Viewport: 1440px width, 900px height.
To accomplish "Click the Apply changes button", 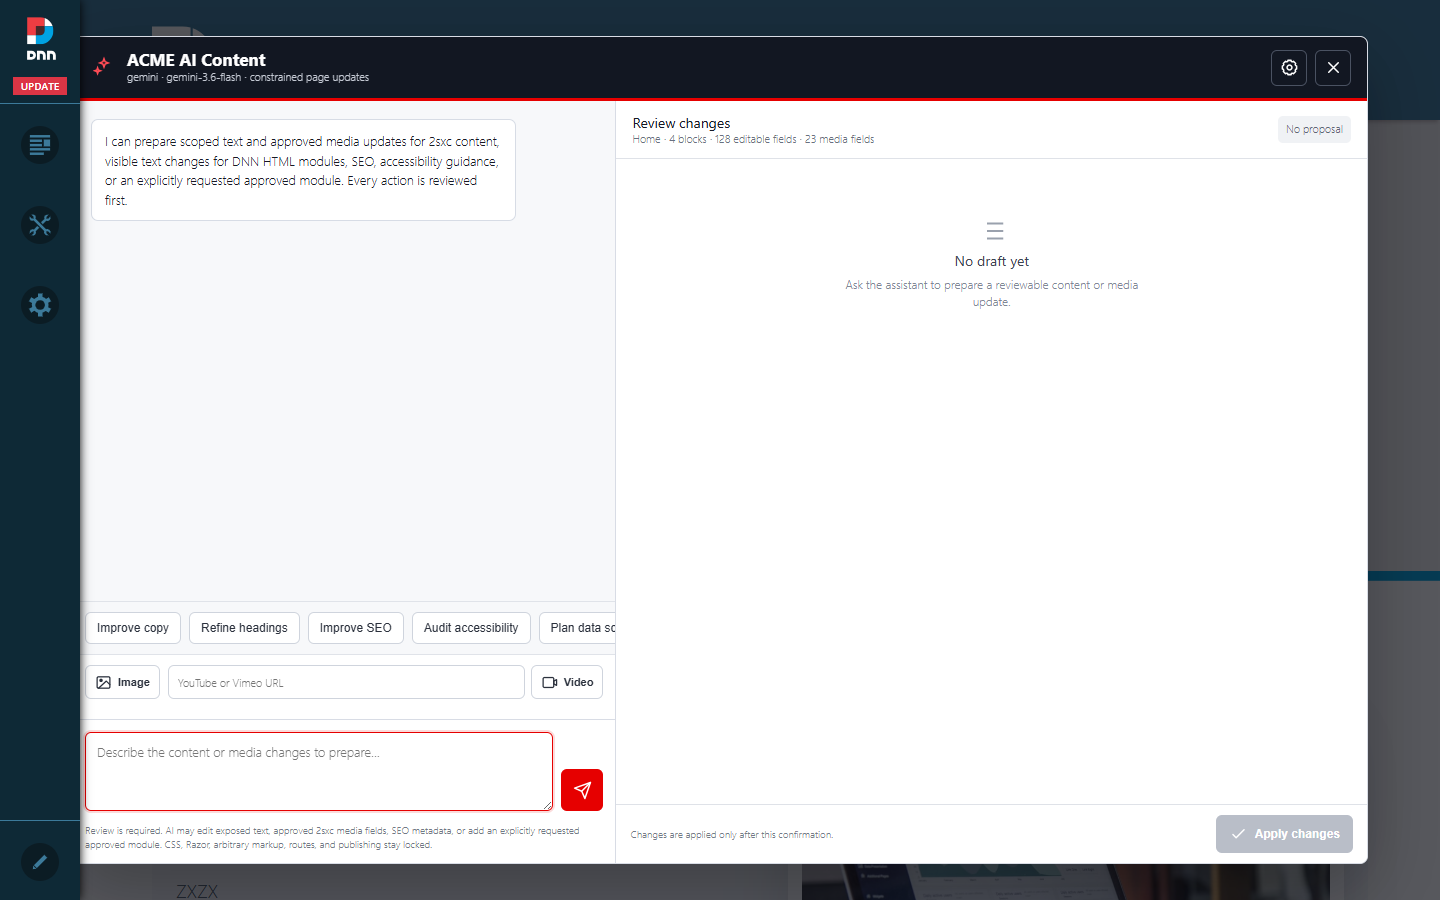I will [x=1284, y=834].
